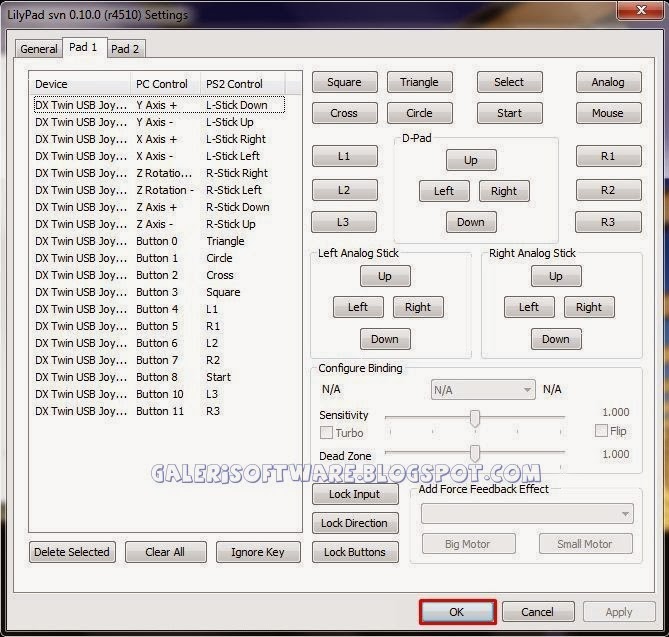Click the Select binding button

[509, 82]
